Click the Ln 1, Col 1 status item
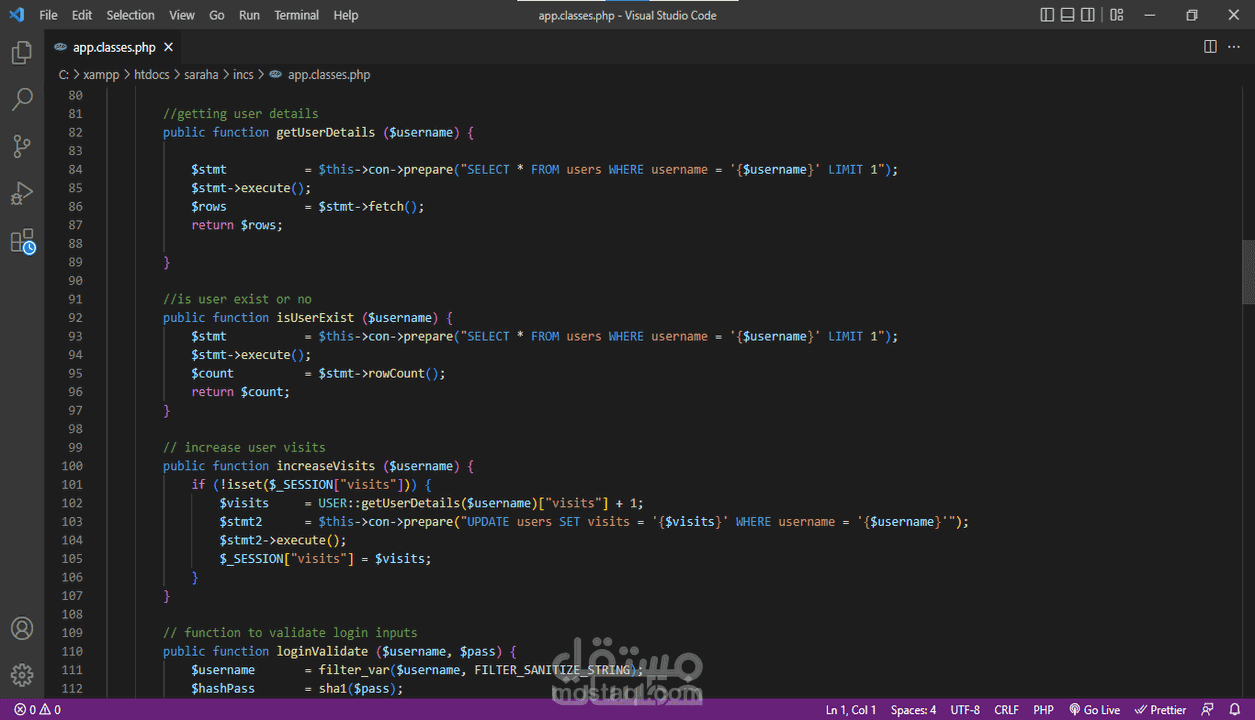The width and height of the screenshot is (1255, 720). click(851, 710)
